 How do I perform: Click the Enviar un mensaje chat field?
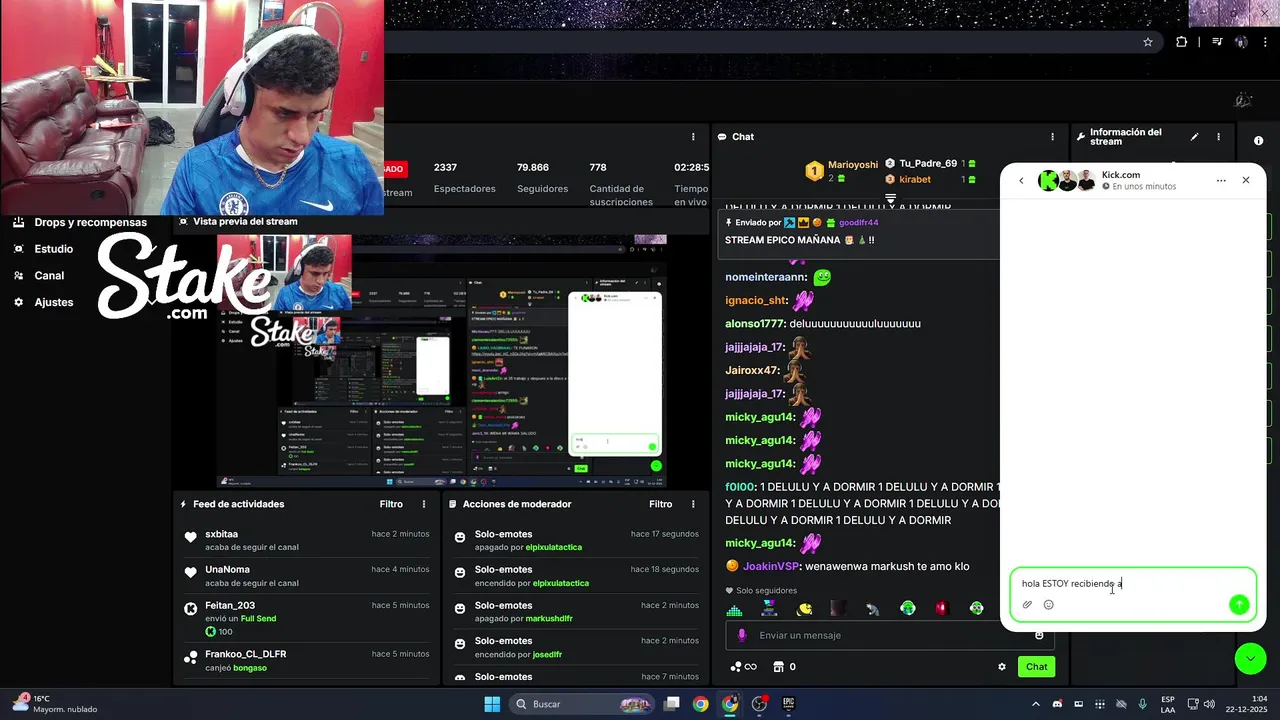point(890,635)
